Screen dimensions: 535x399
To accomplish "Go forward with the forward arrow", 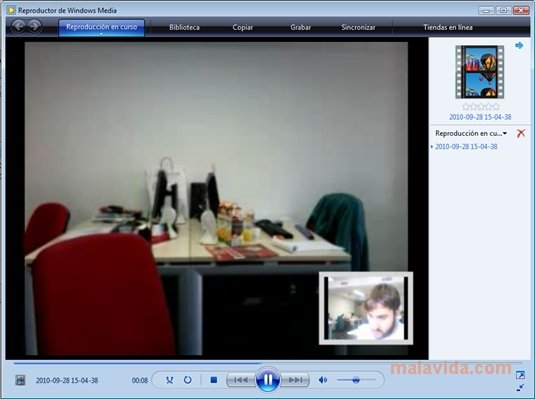I will (35, 26).
